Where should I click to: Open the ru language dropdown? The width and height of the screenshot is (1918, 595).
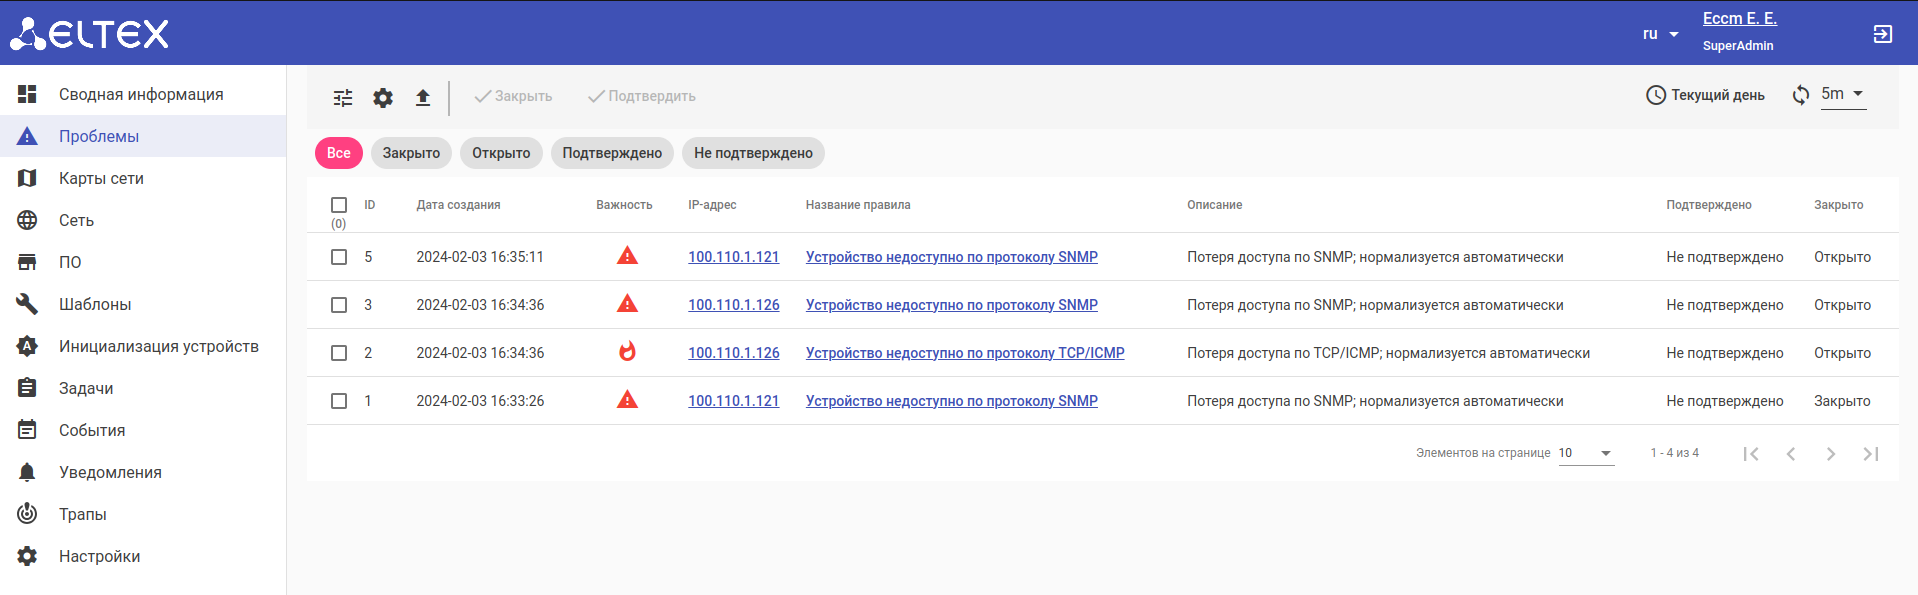[1660, 34]
